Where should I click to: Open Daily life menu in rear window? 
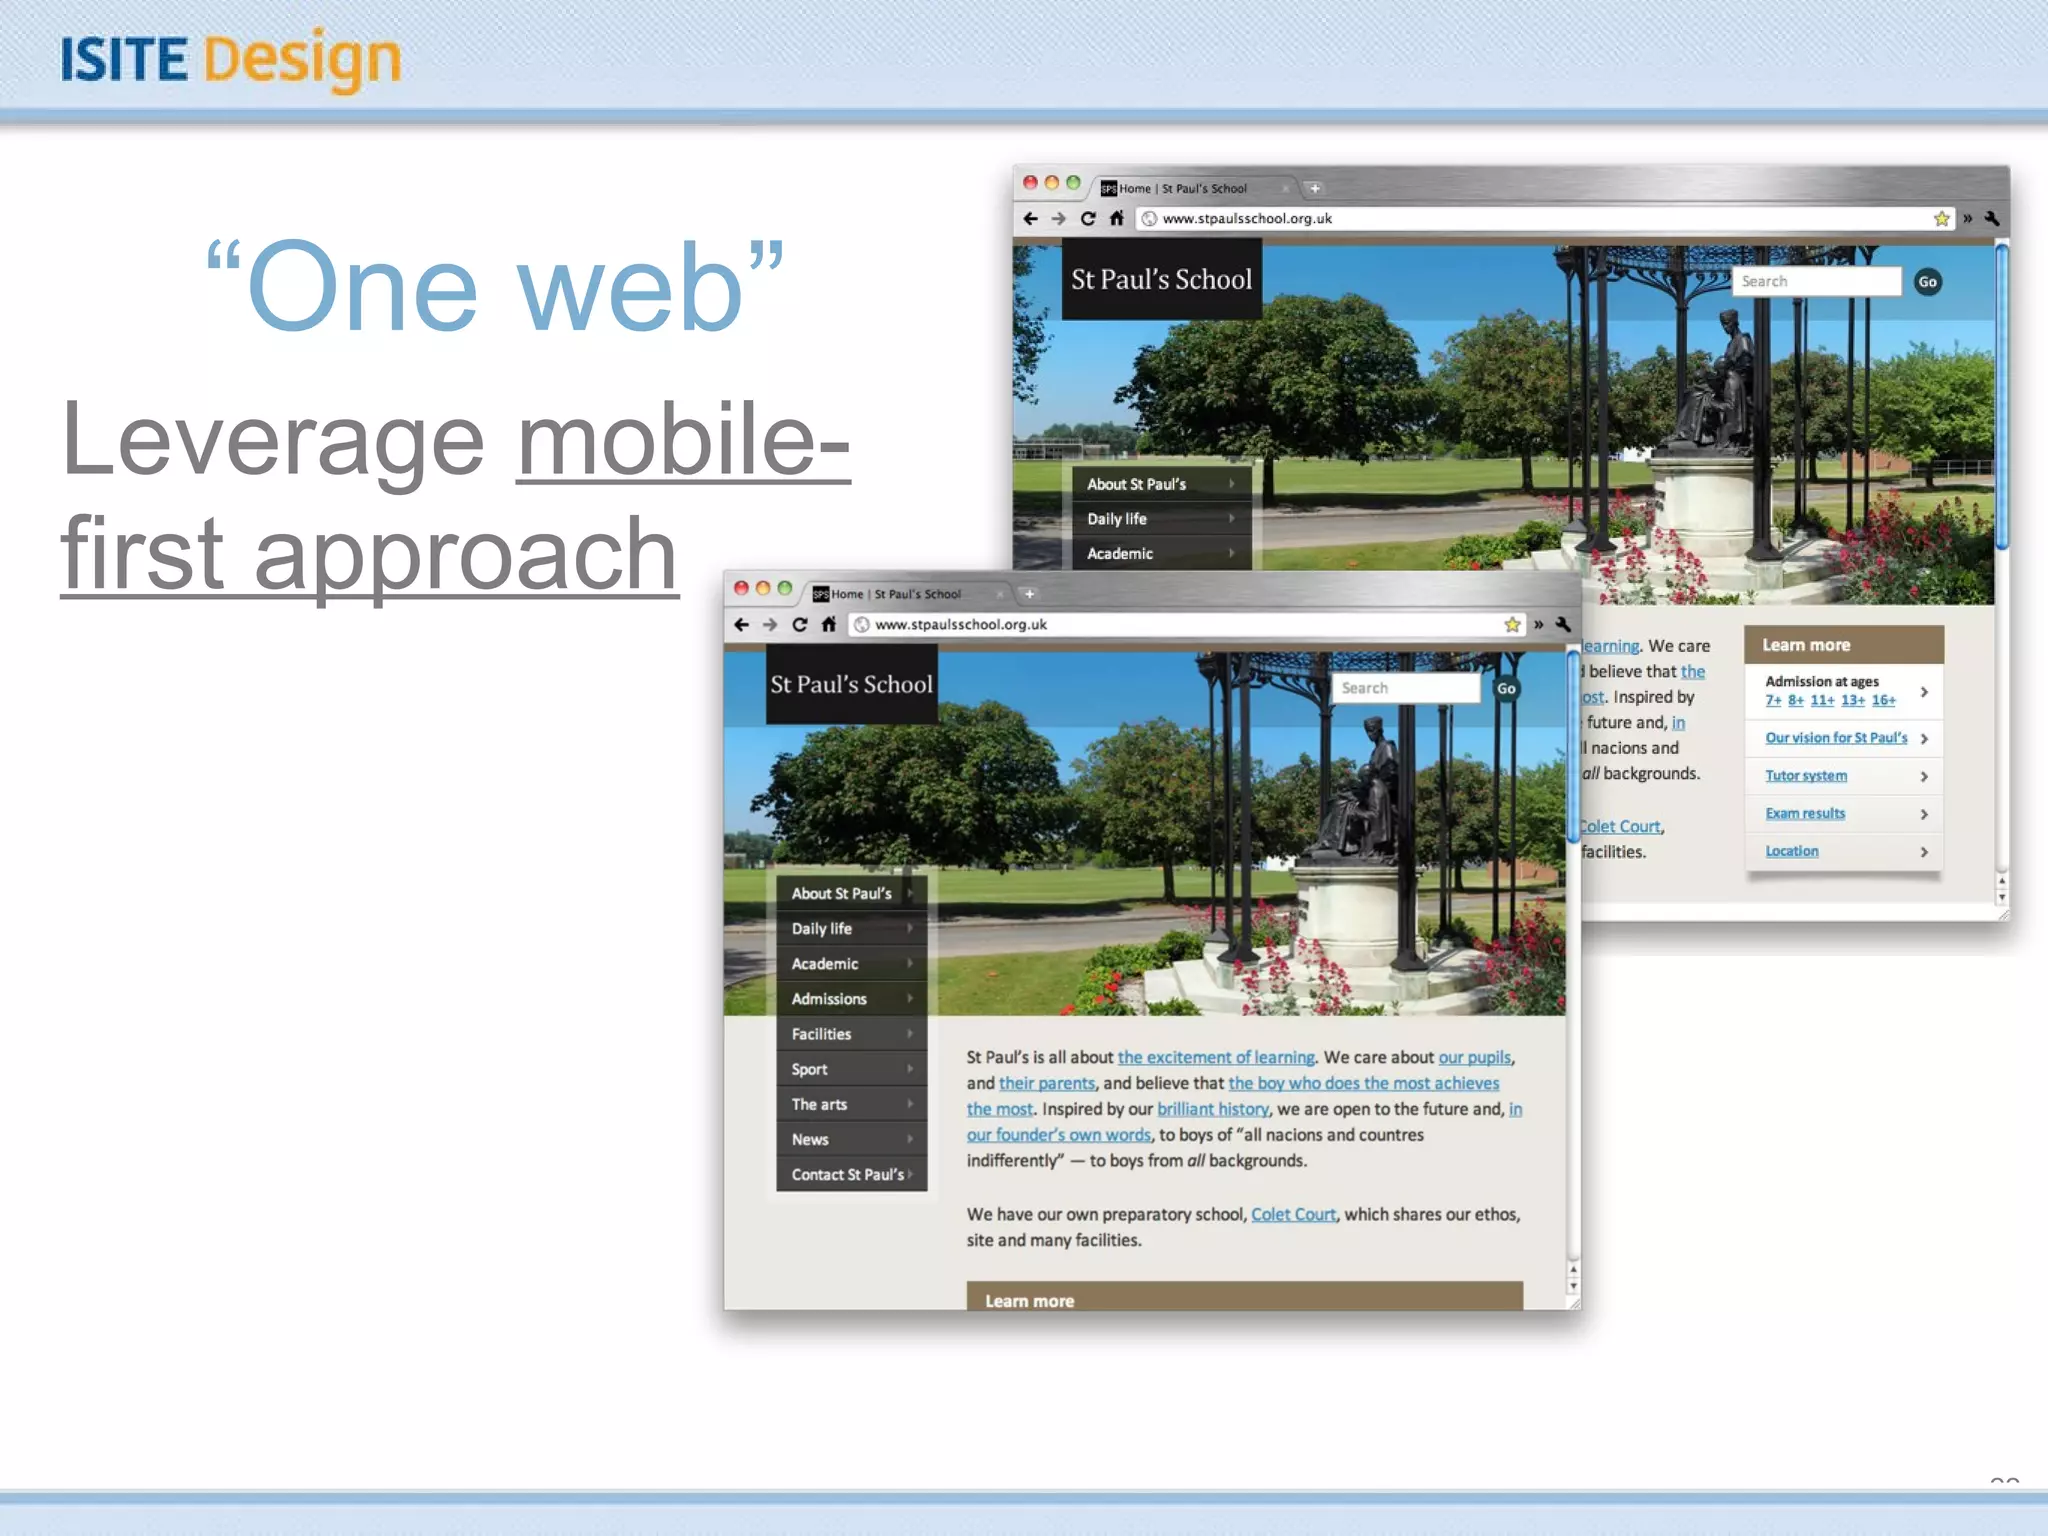pyautogui.click(x=1162, y=519)
